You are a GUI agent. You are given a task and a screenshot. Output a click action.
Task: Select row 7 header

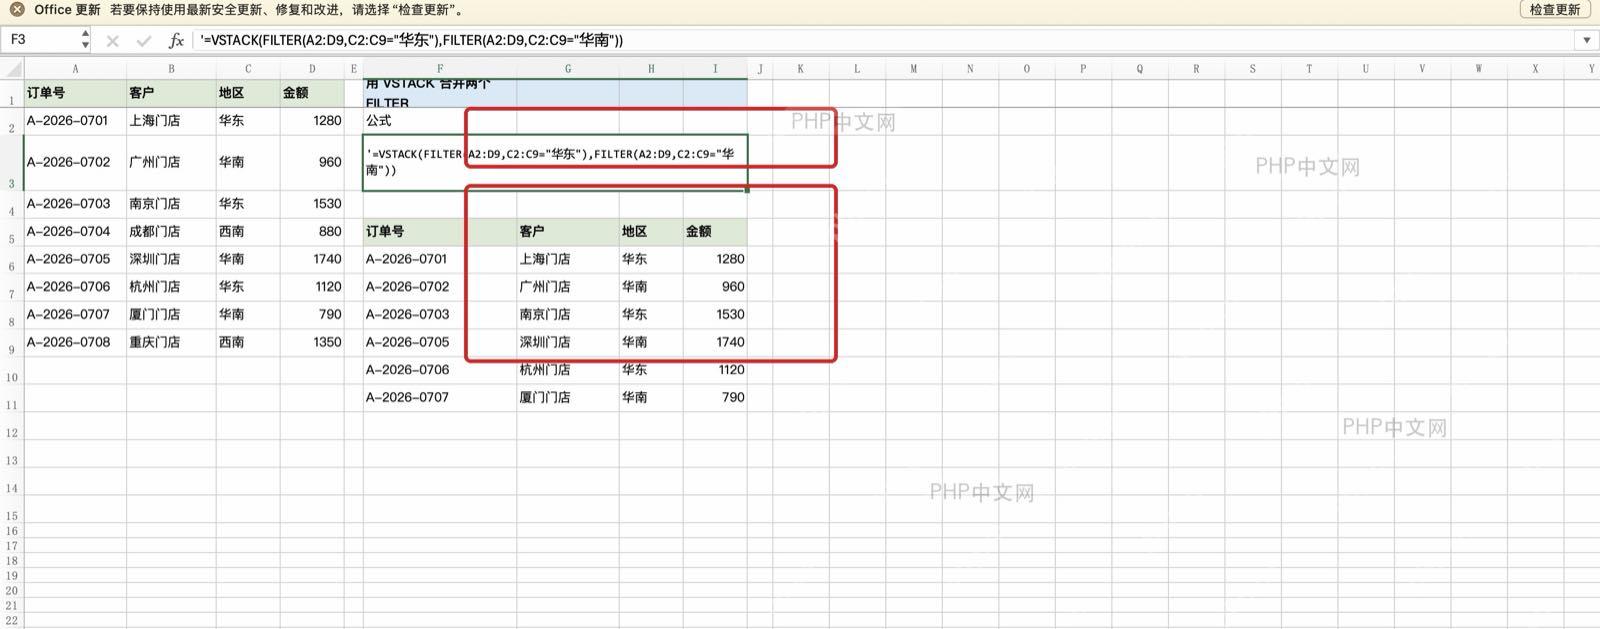click(12, 287)
